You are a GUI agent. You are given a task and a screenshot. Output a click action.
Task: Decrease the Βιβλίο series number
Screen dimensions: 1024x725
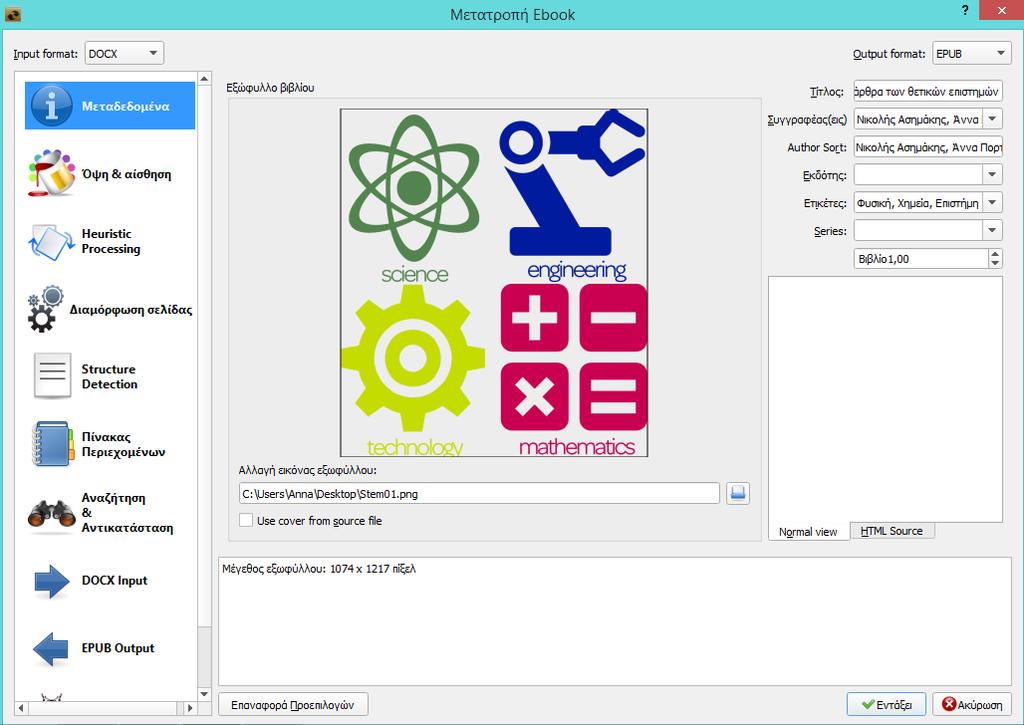[x=995, y=263]
